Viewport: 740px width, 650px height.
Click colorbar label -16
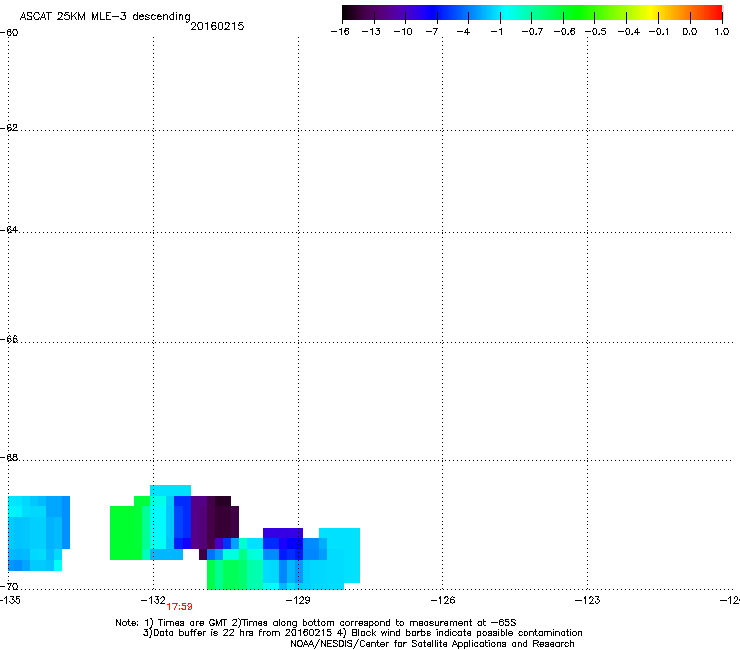[x=340, y=32]
